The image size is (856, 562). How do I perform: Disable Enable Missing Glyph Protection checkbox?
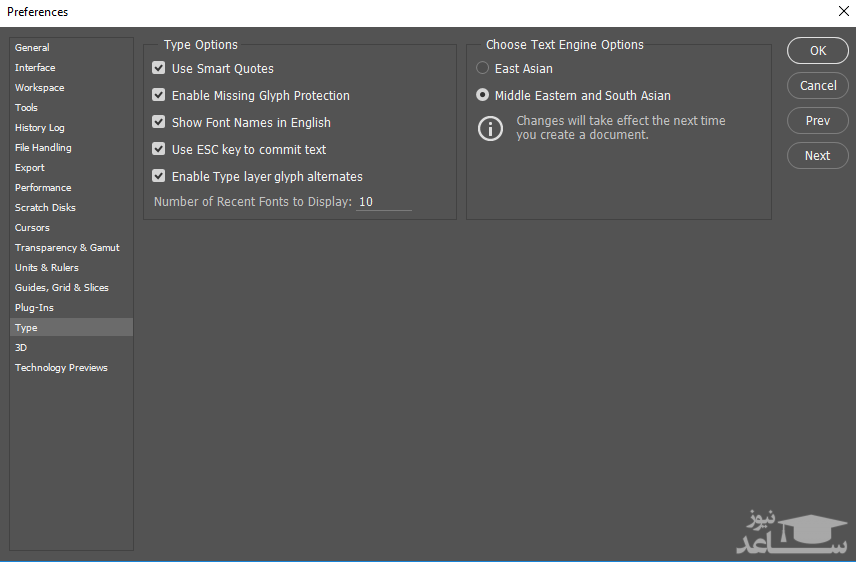158,96
